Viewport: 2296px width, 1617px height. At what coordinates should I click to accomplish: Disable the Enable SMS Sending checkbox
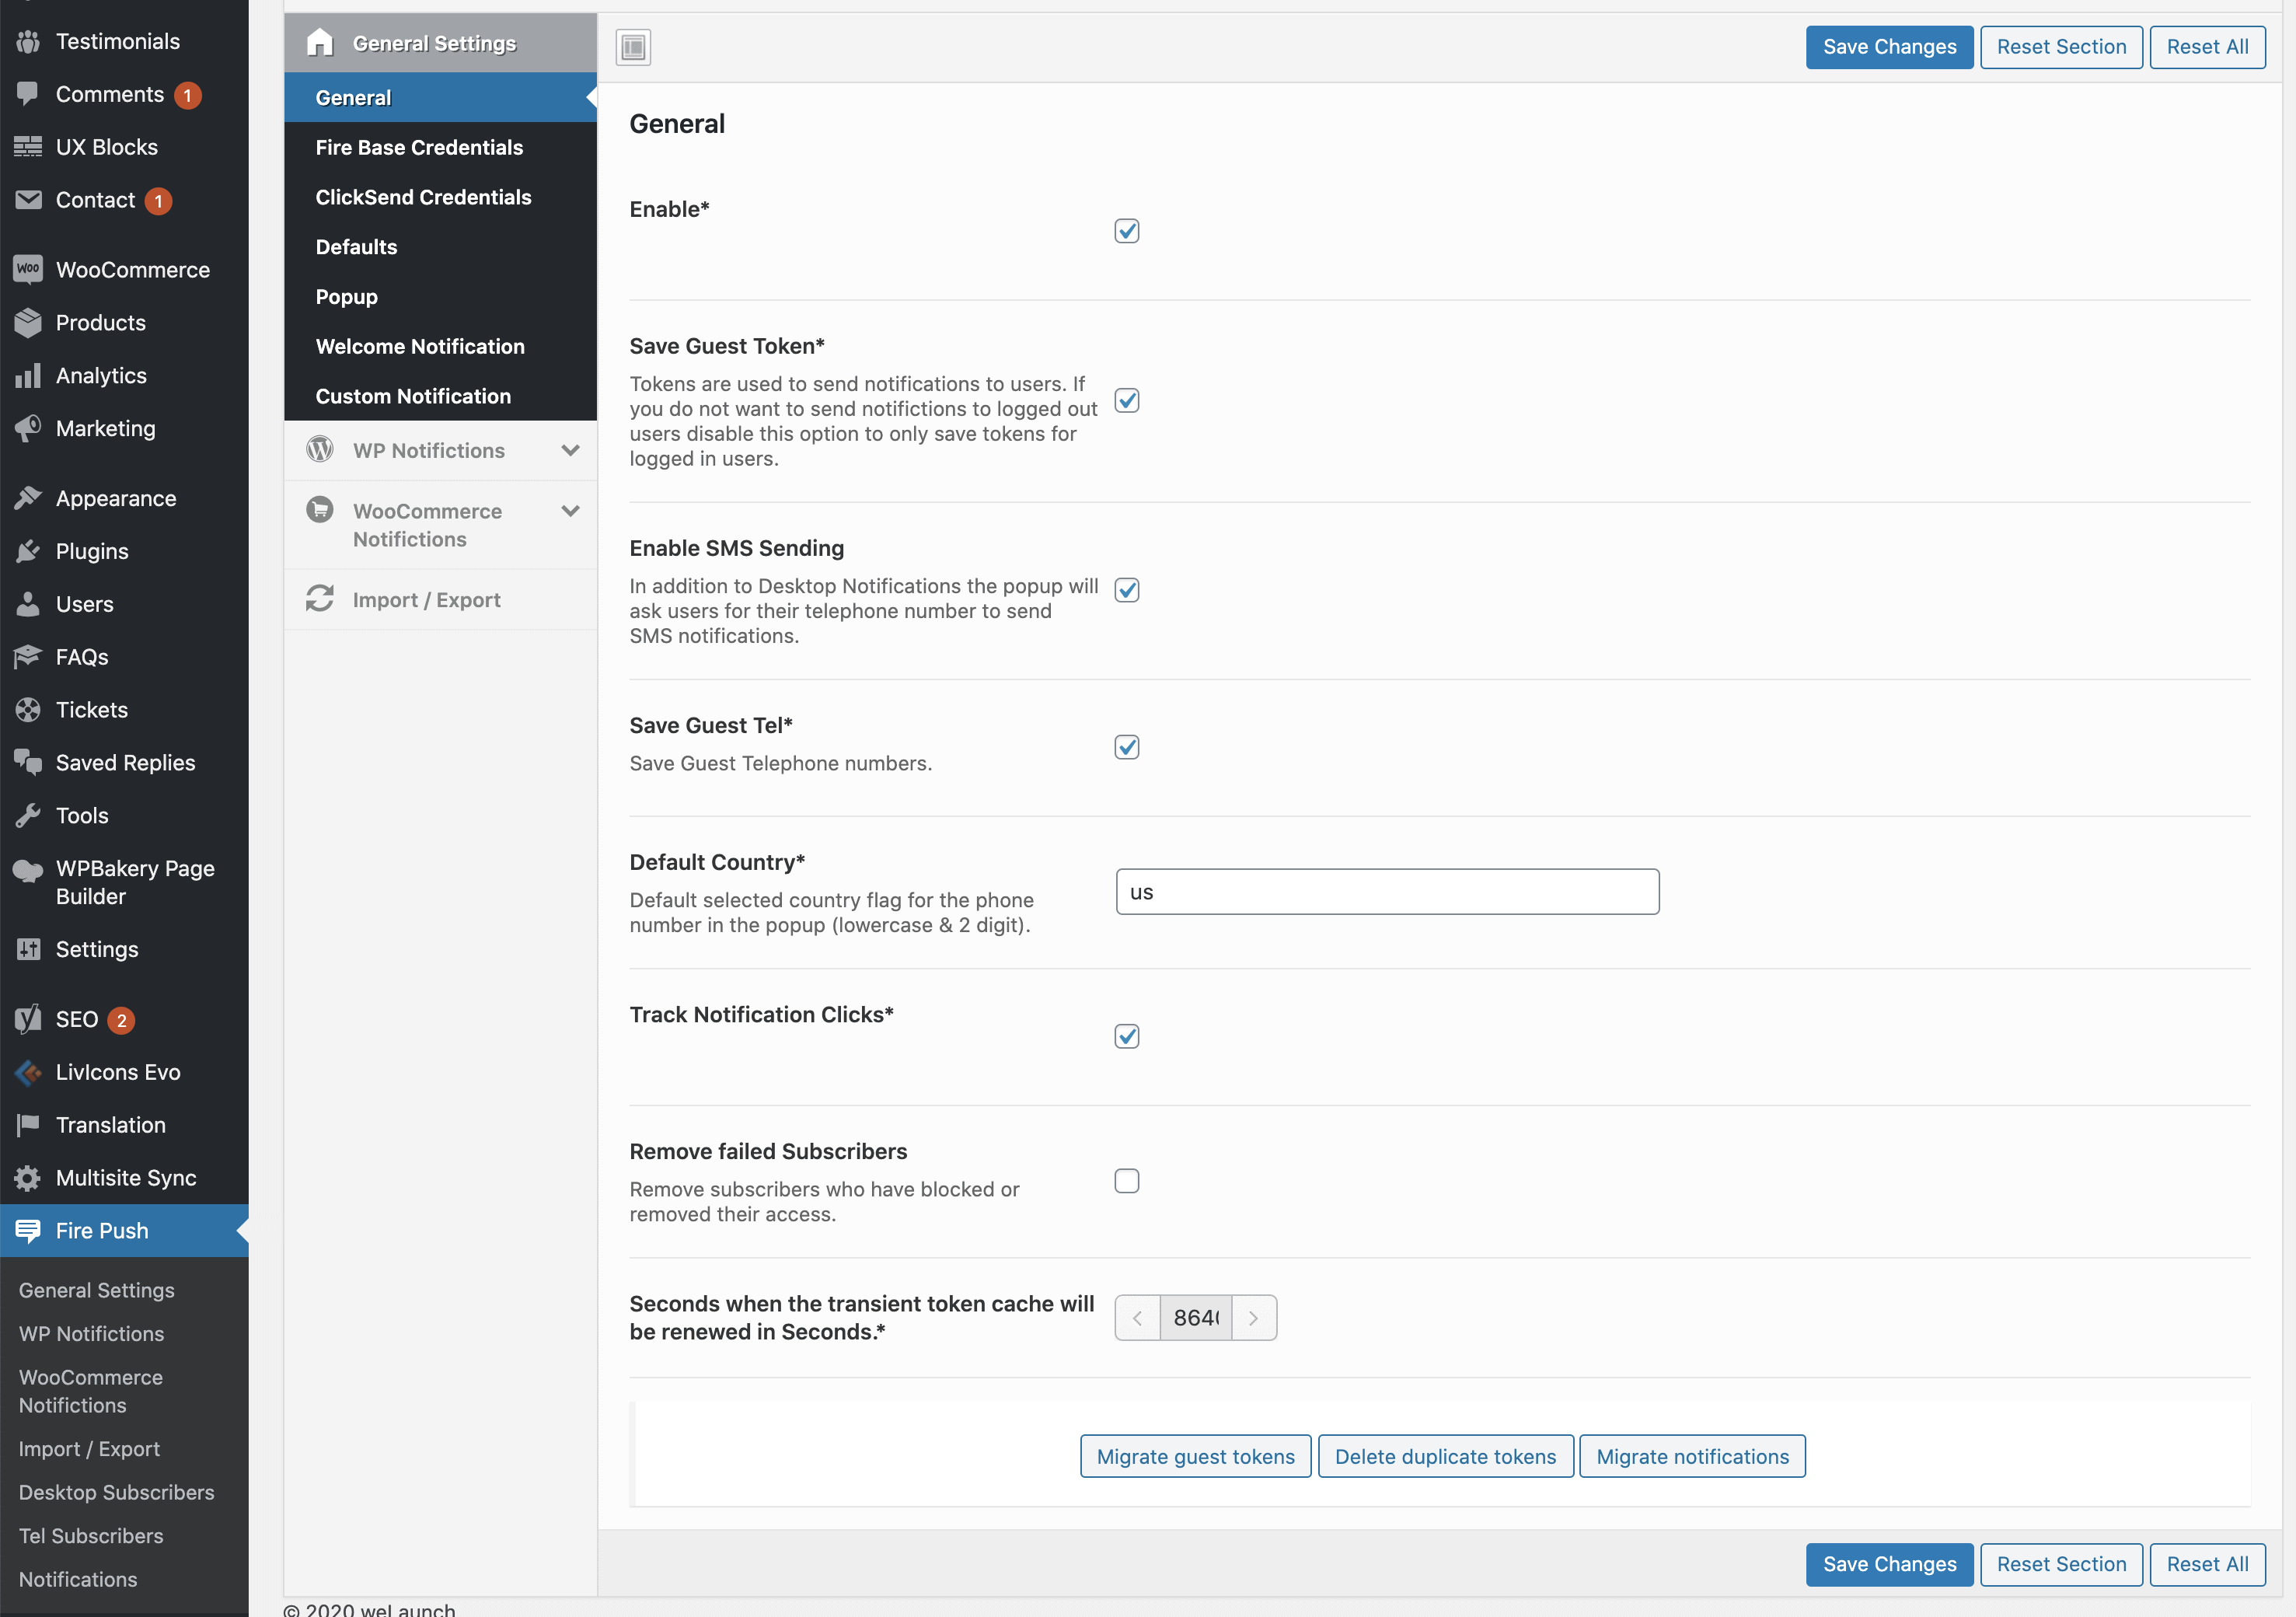click(1127, 589)
